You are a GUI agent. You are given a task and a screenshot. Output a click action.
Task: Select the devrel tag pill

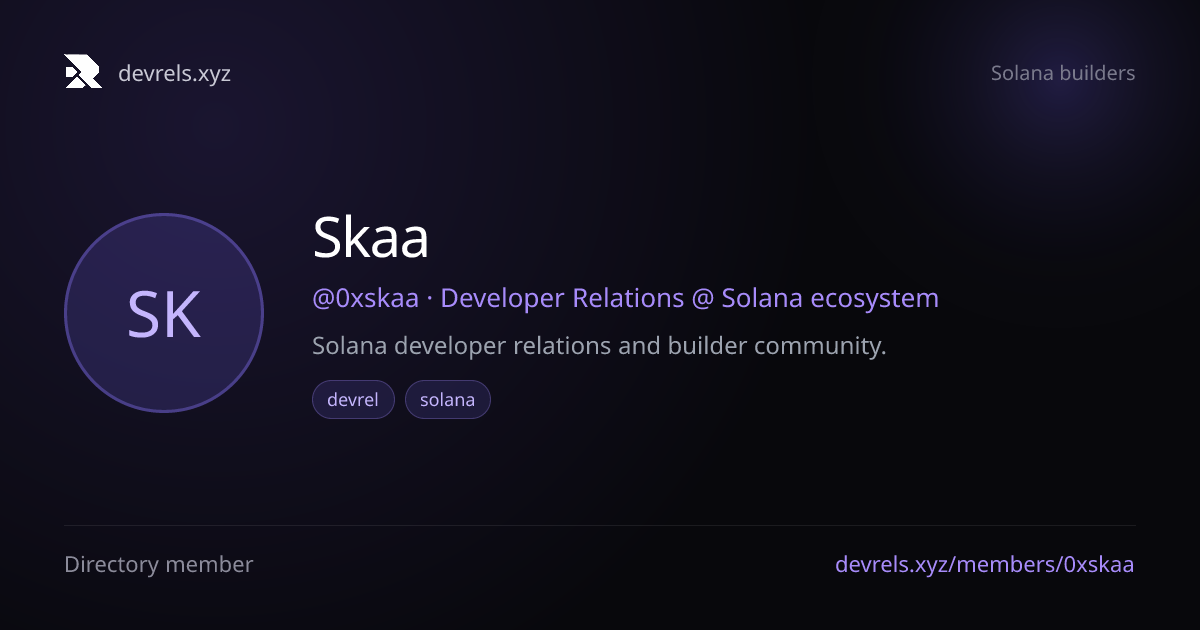coord(353,400)
